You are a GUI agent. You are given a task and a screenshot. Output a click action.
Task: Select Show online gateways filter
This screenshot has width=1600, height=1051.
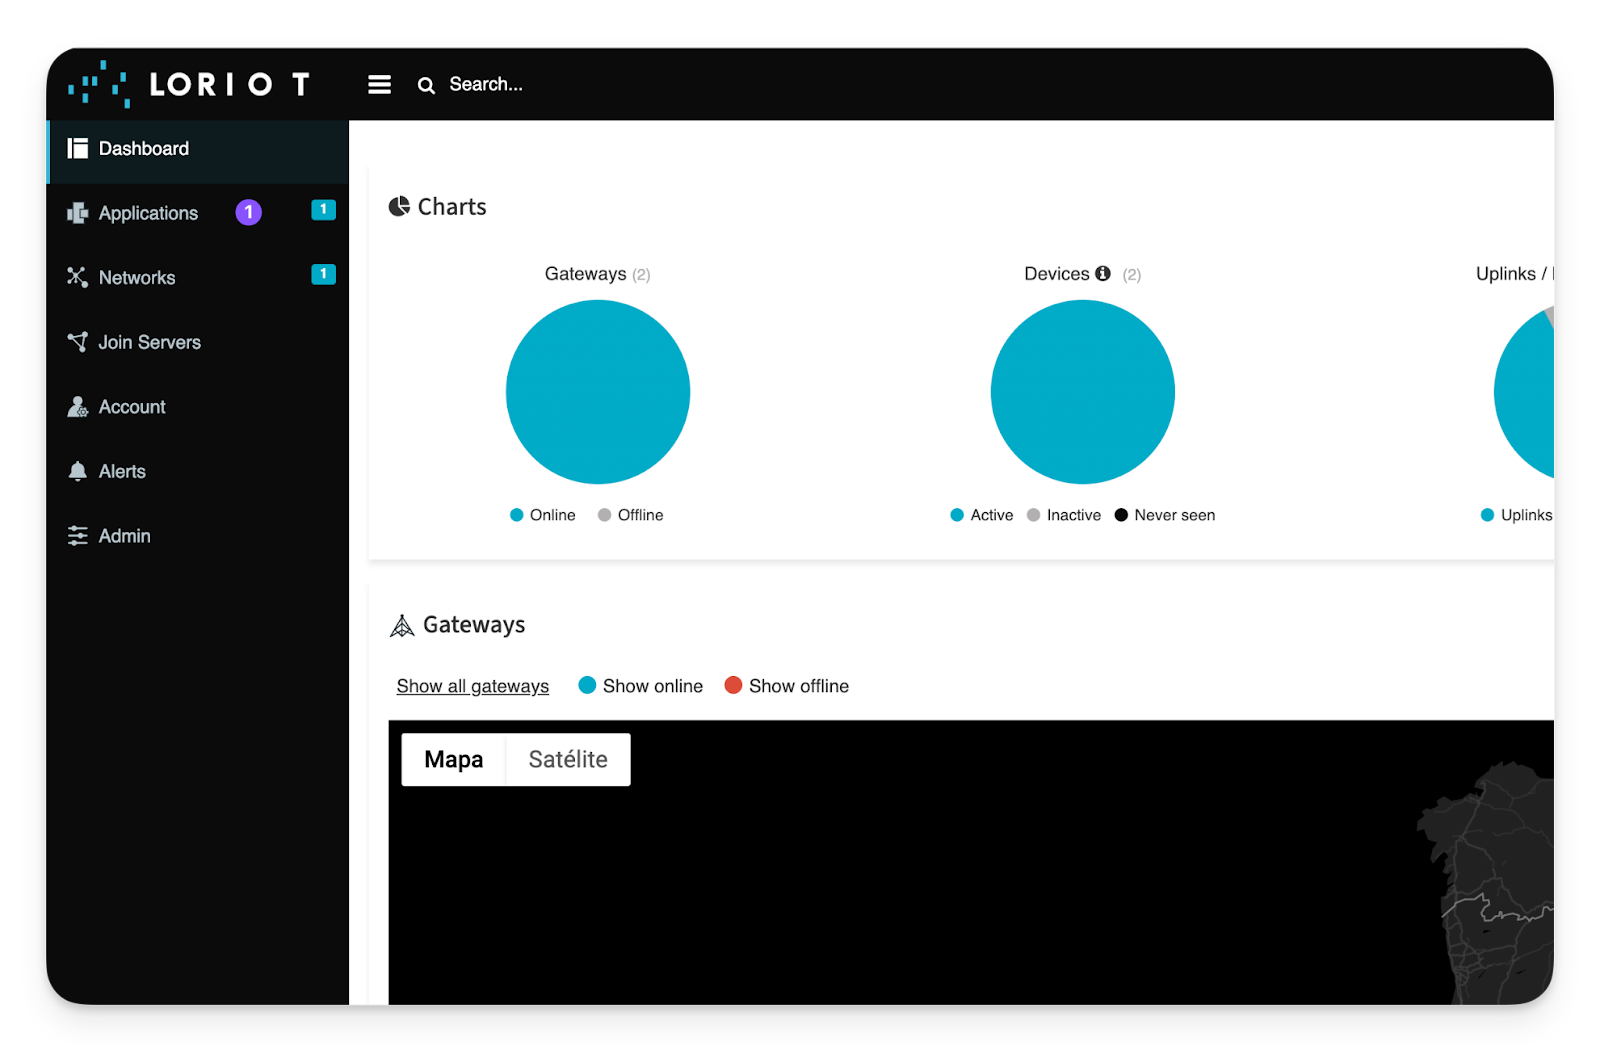[641, 686]
